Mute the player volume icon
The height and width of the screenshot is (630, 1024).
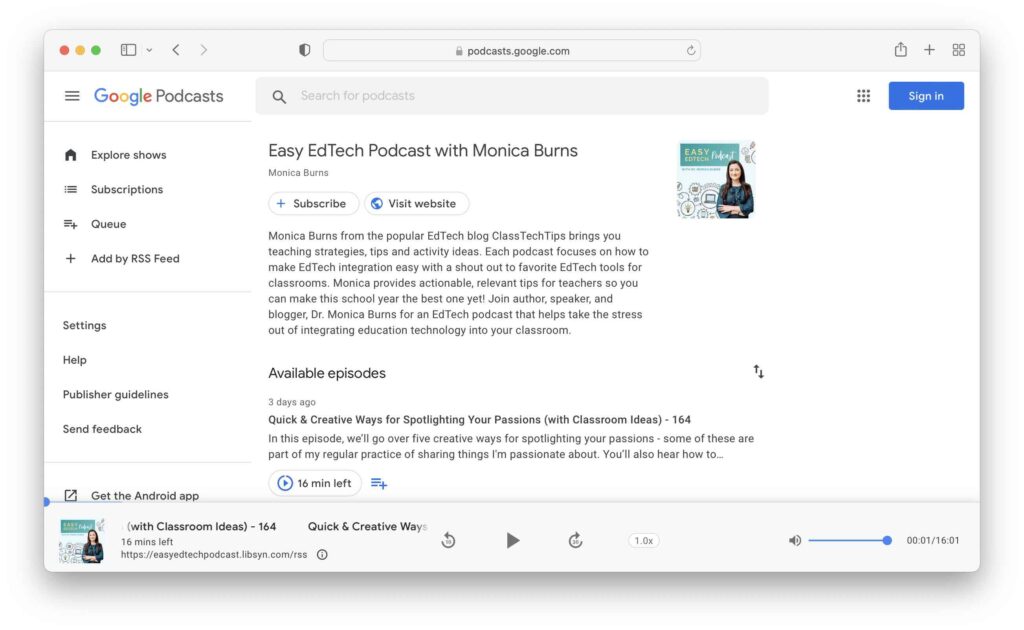tap(794, 541)
